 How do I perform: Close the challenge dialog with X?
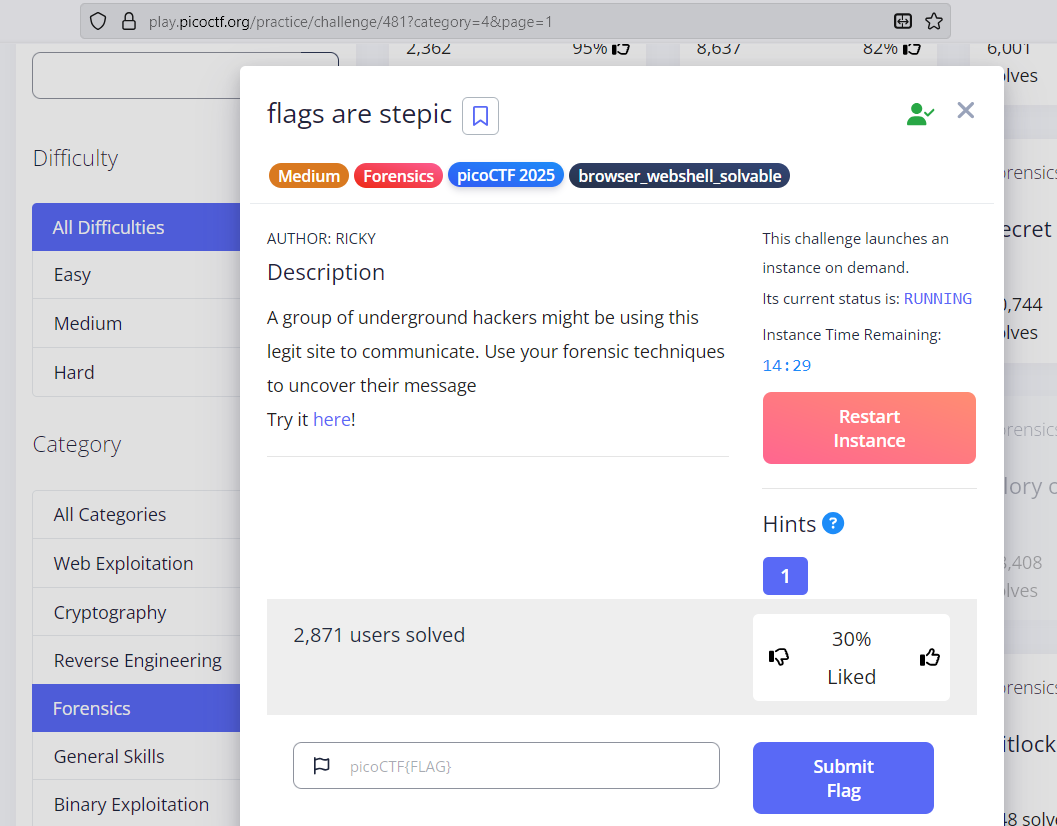(965, 111)
